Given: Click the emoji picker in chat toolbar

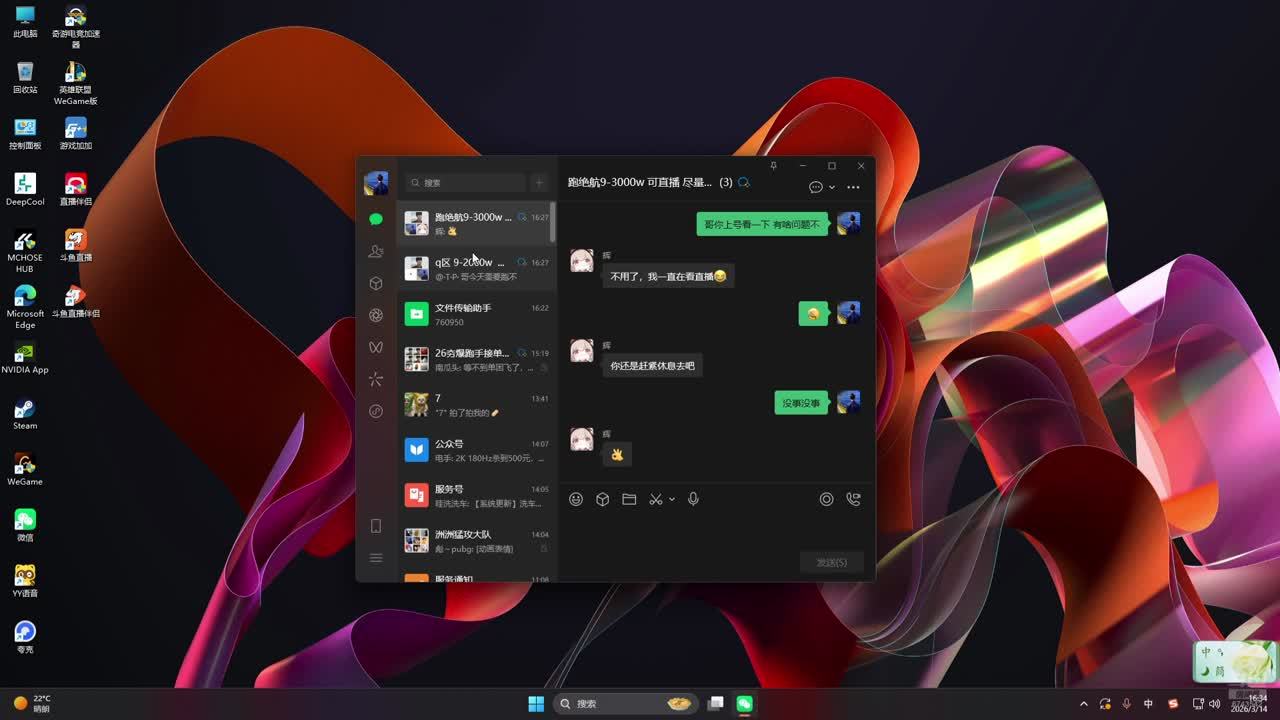Looking at the screenshot, I should (x=576, y=499).
